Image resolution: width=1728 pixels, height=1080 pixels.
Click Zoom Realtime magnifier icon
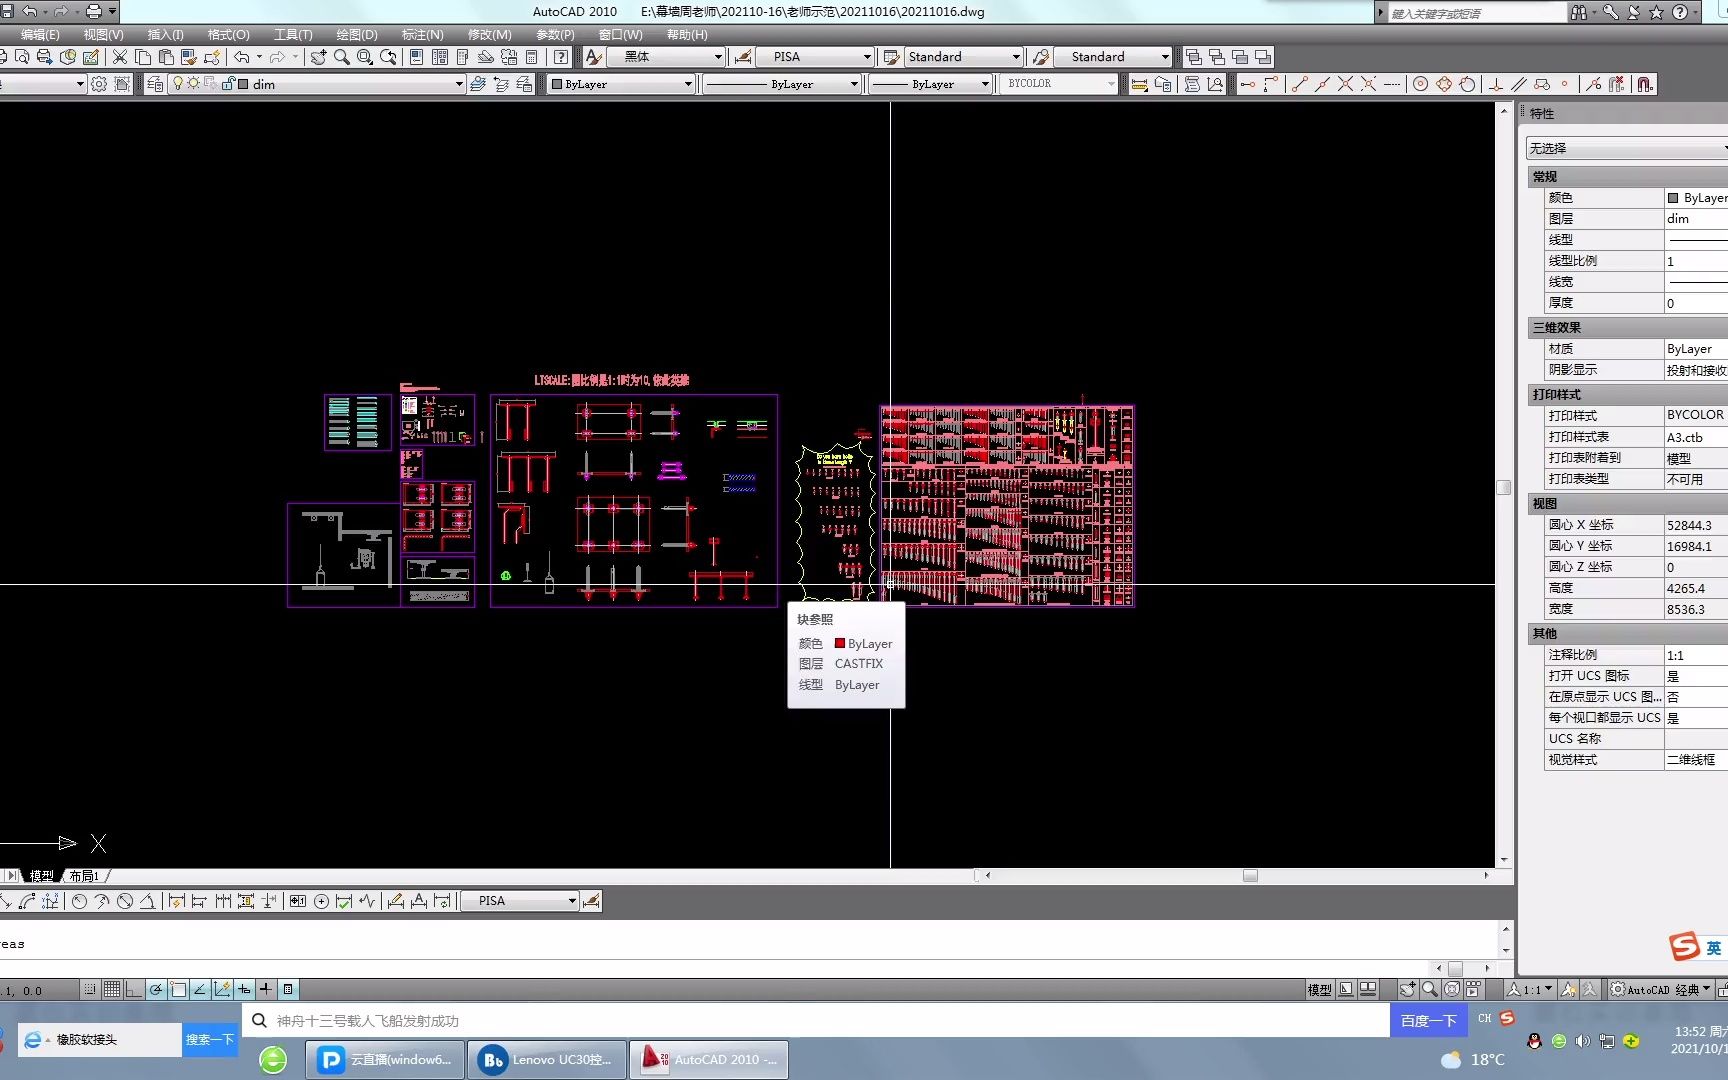pyautogui.click(x=342, y=57)
